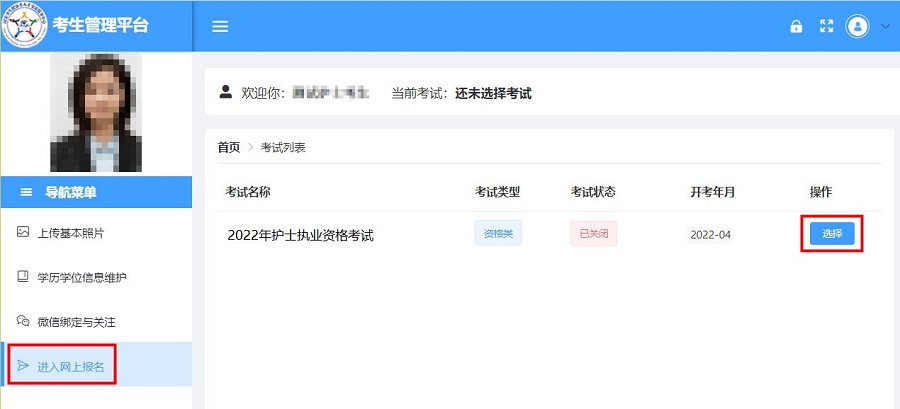
Task: Click the 上传基本照片 image icon
Action: 23,232
